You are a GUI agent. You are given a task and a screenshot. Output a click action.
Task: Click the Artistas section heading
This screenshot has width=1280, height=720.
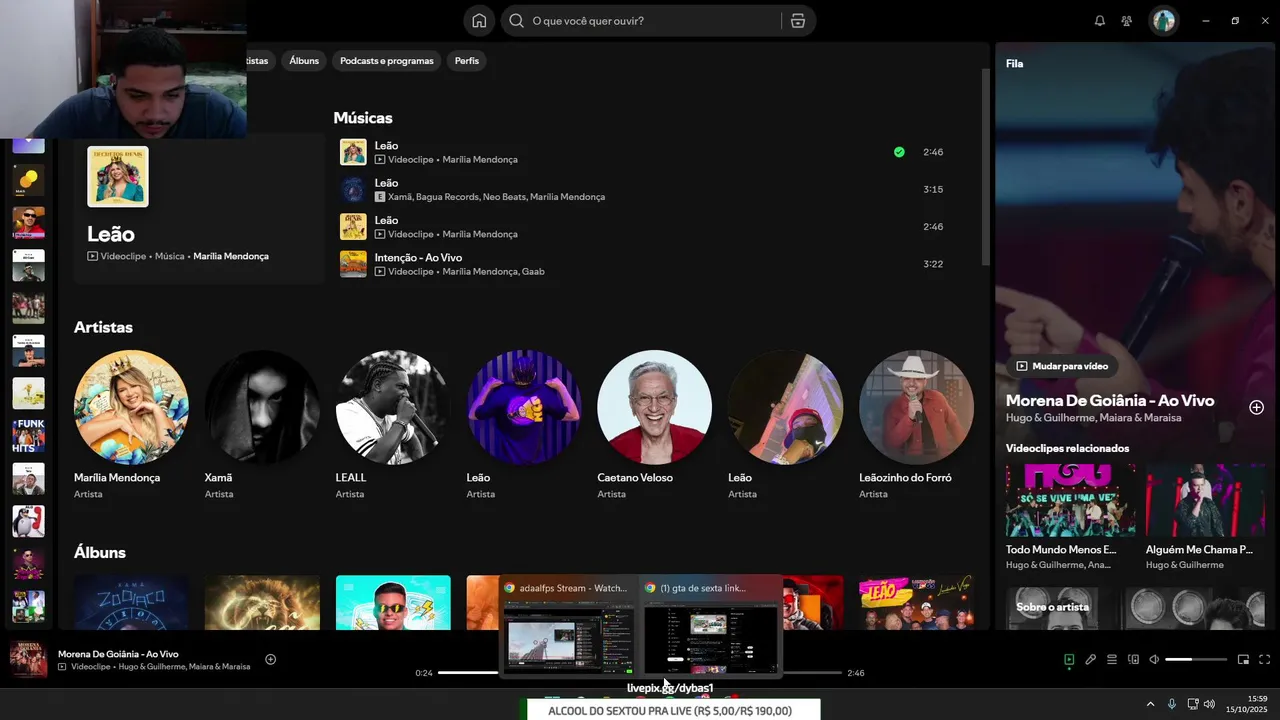coord(103,327)
